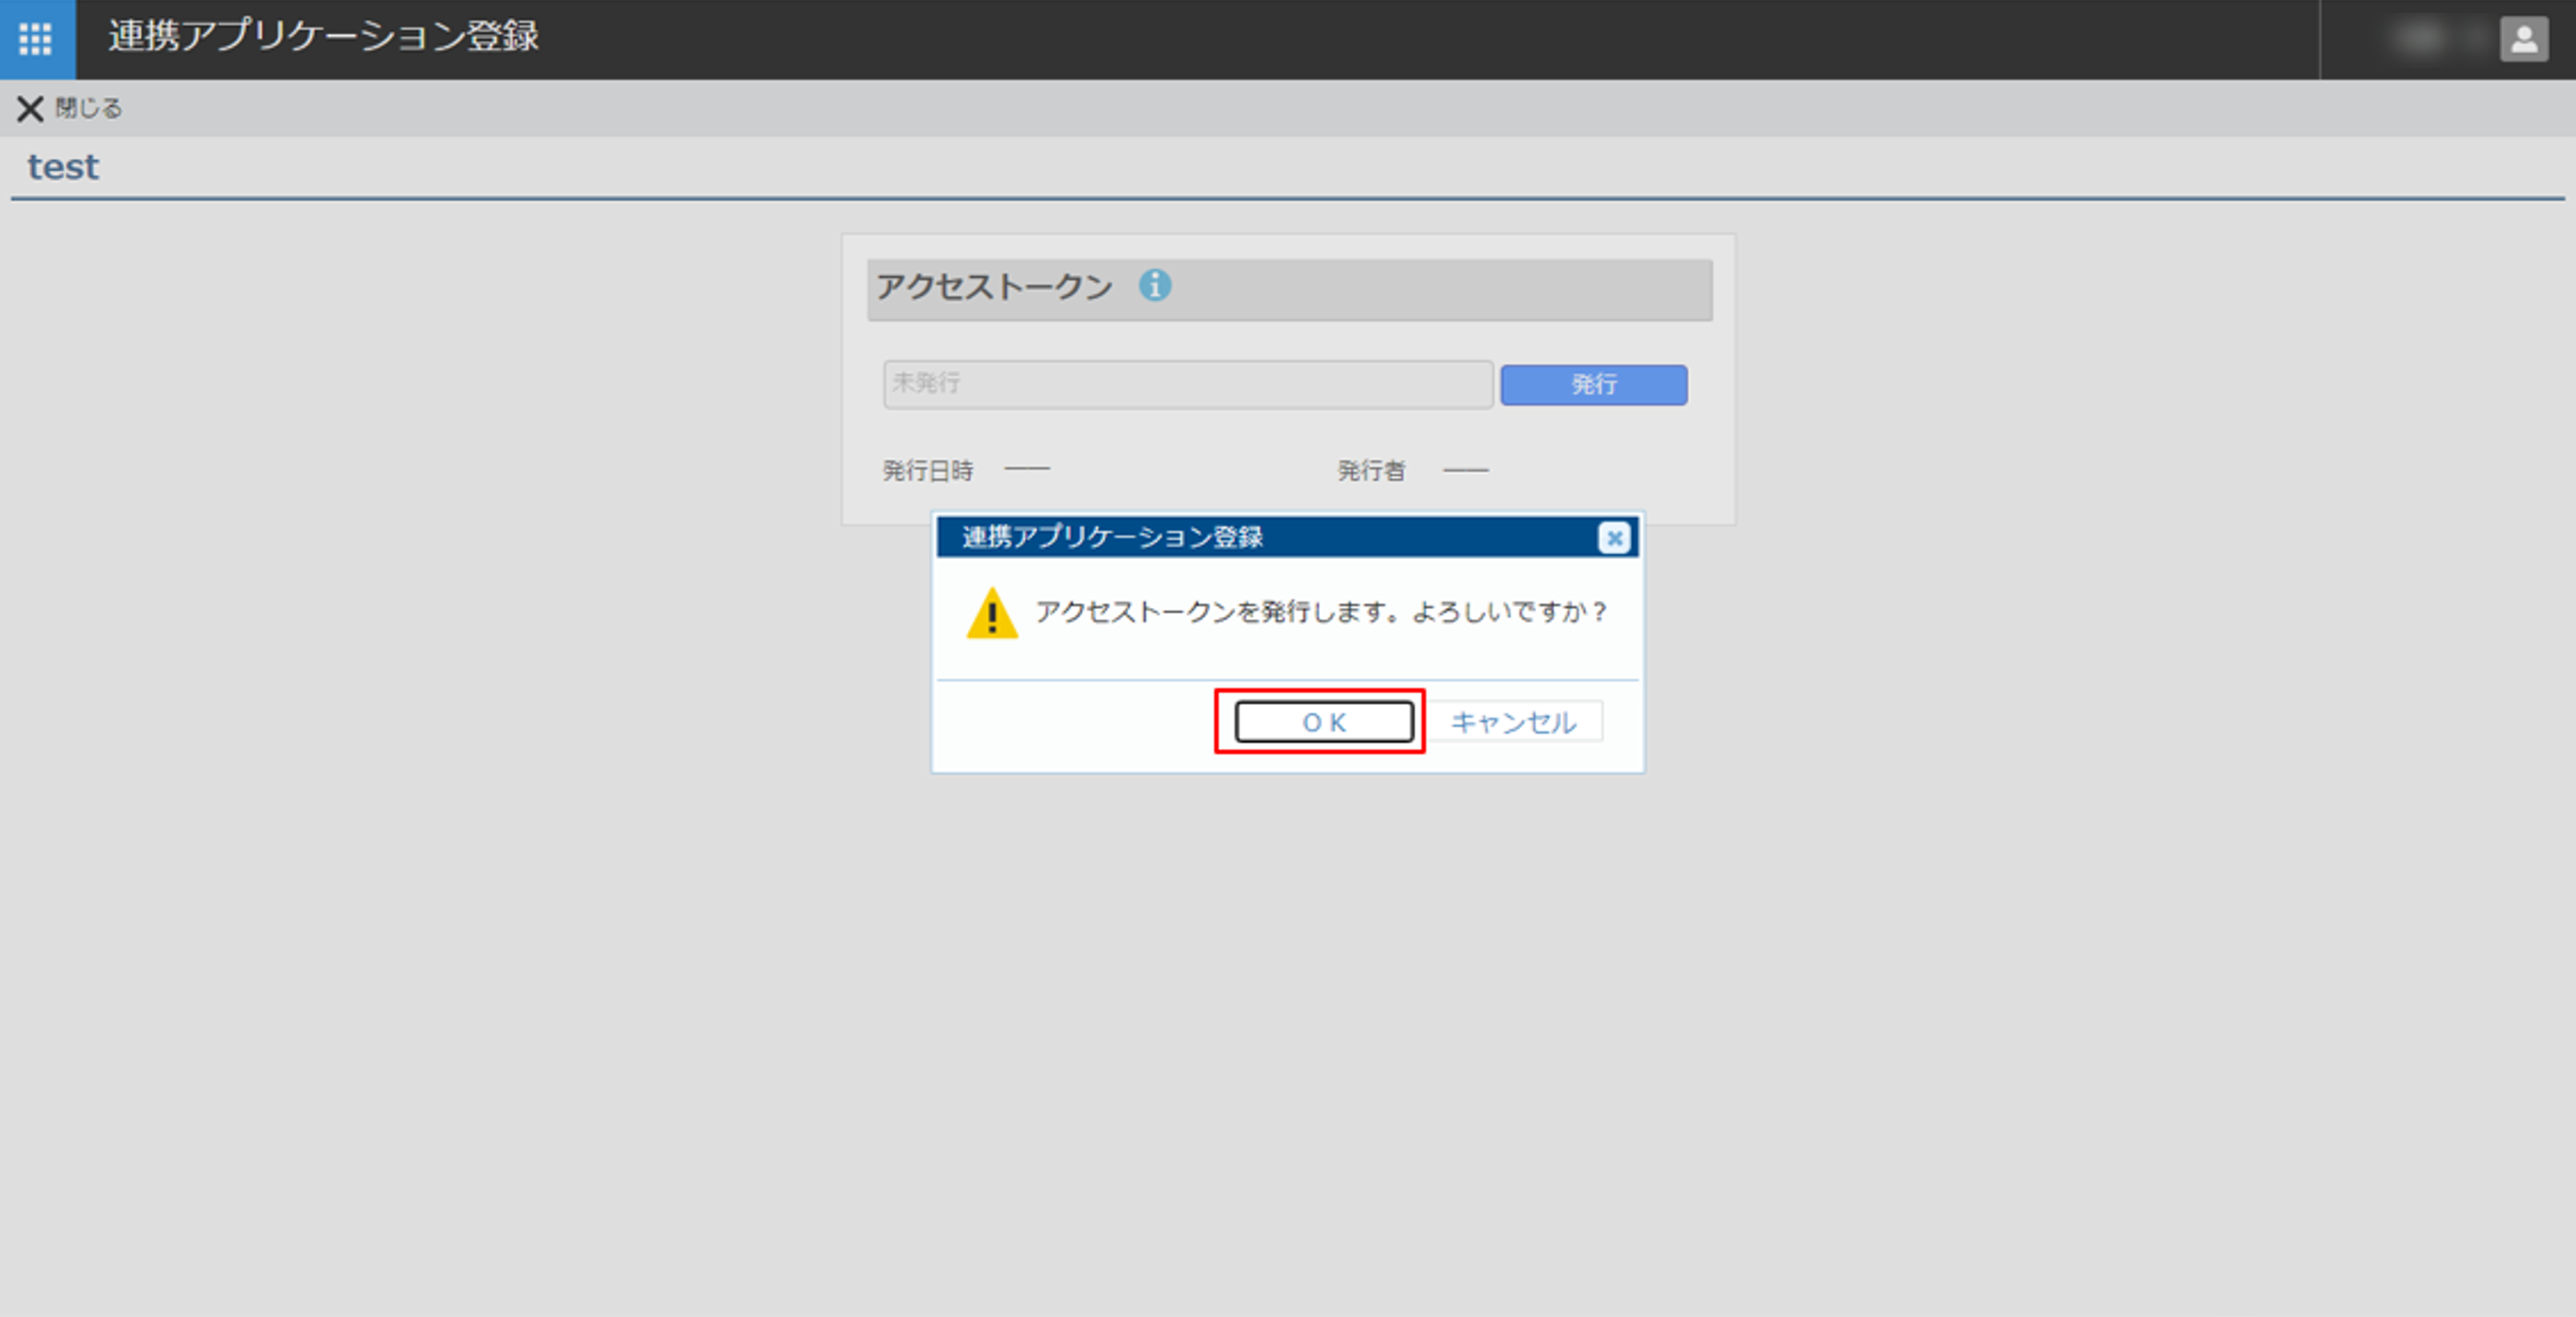
Task: Click the 閉じる text label
Action: 88,108
